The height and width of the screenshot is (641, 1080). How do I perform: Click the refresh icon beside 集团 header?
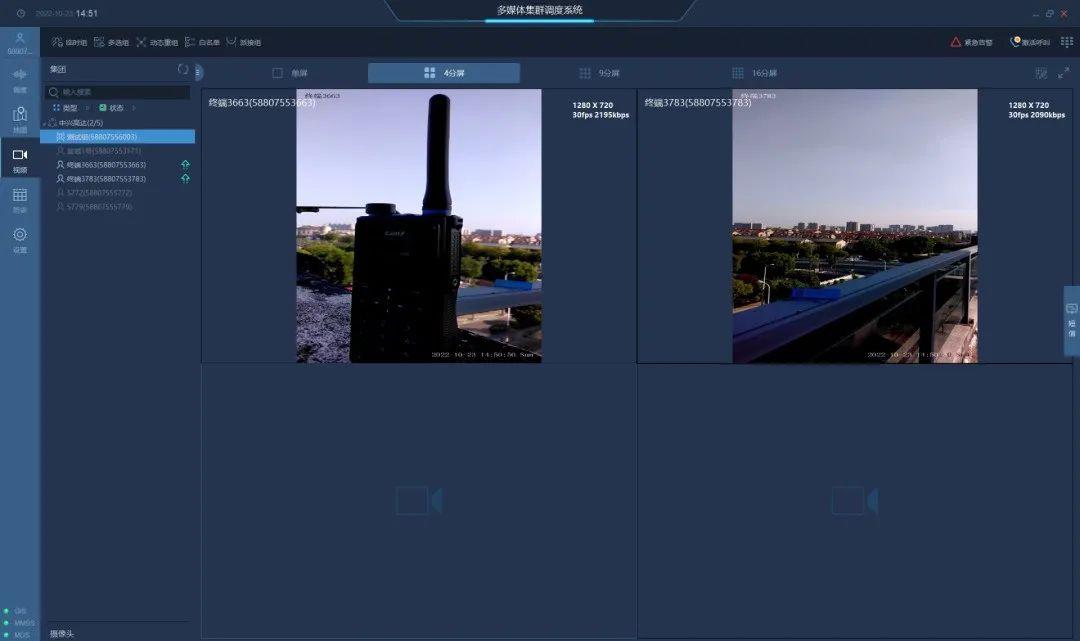(x=183, y=69)
